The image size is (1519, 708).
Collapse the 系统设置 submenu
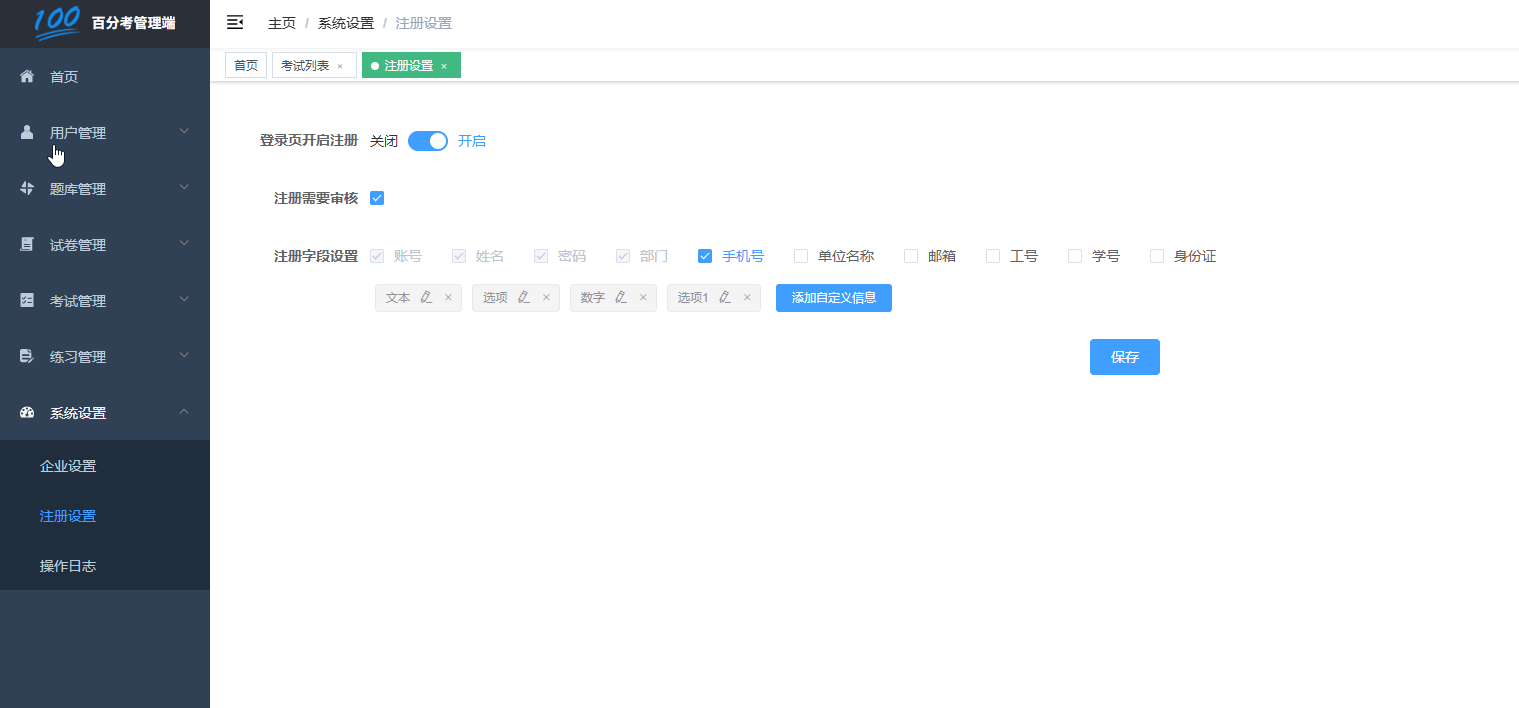click(x=183, y=411)
